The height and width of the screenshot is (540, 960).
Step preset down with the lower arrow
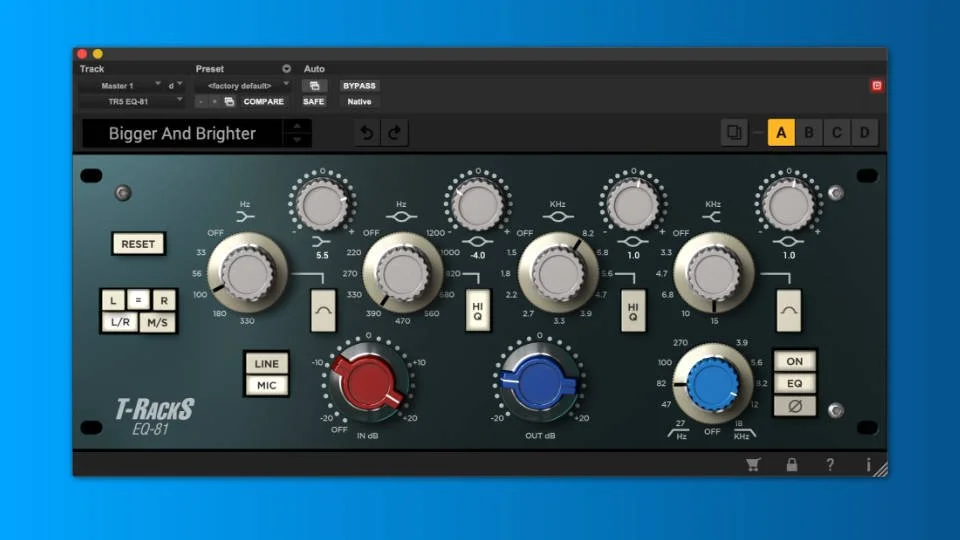(297, 140)
